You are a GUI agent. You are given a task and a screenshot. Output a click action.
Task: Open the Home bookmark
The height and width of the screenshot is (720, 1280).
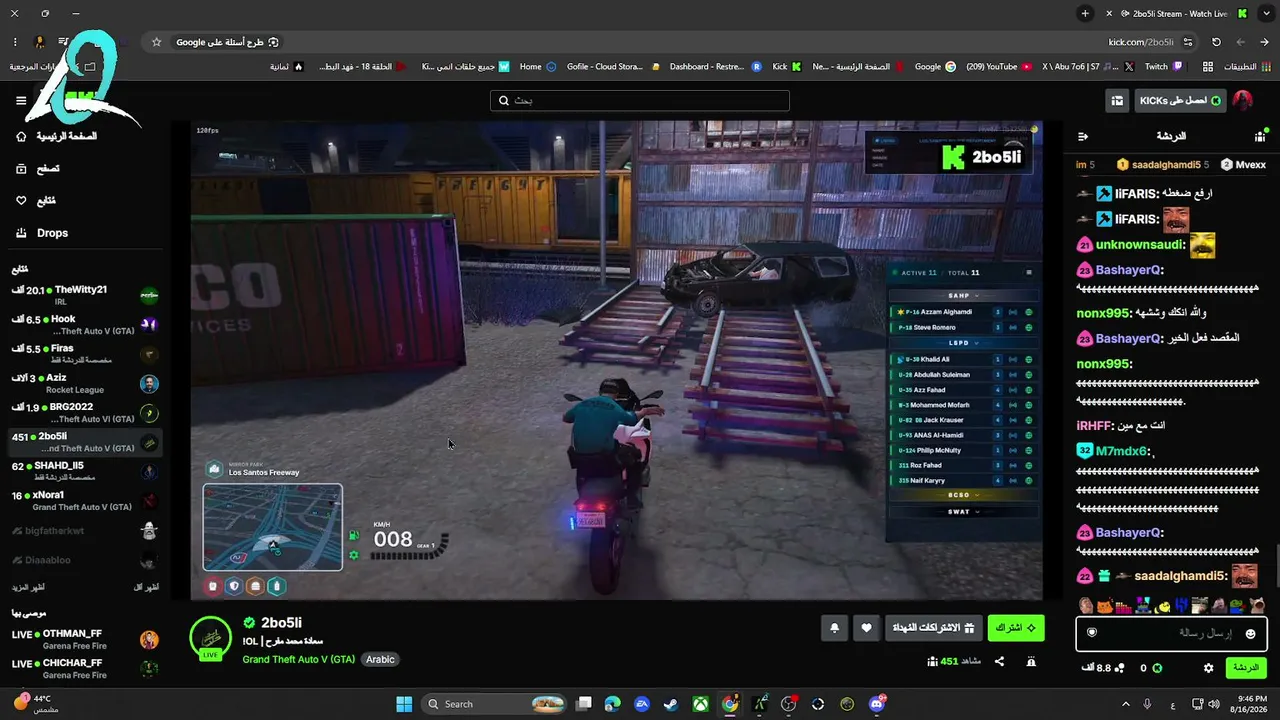[538, 67]
